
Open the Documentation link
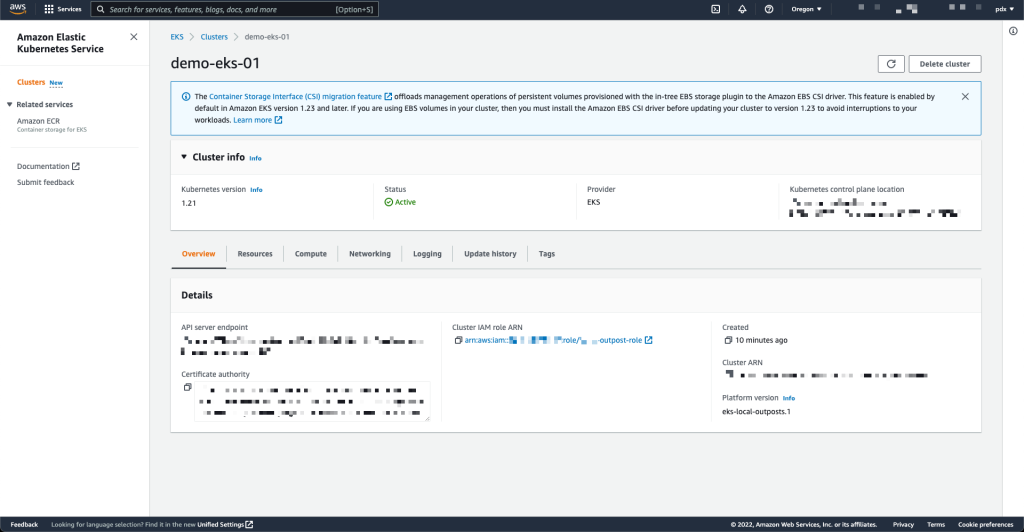pyautogui.click(x=43, y=166)
